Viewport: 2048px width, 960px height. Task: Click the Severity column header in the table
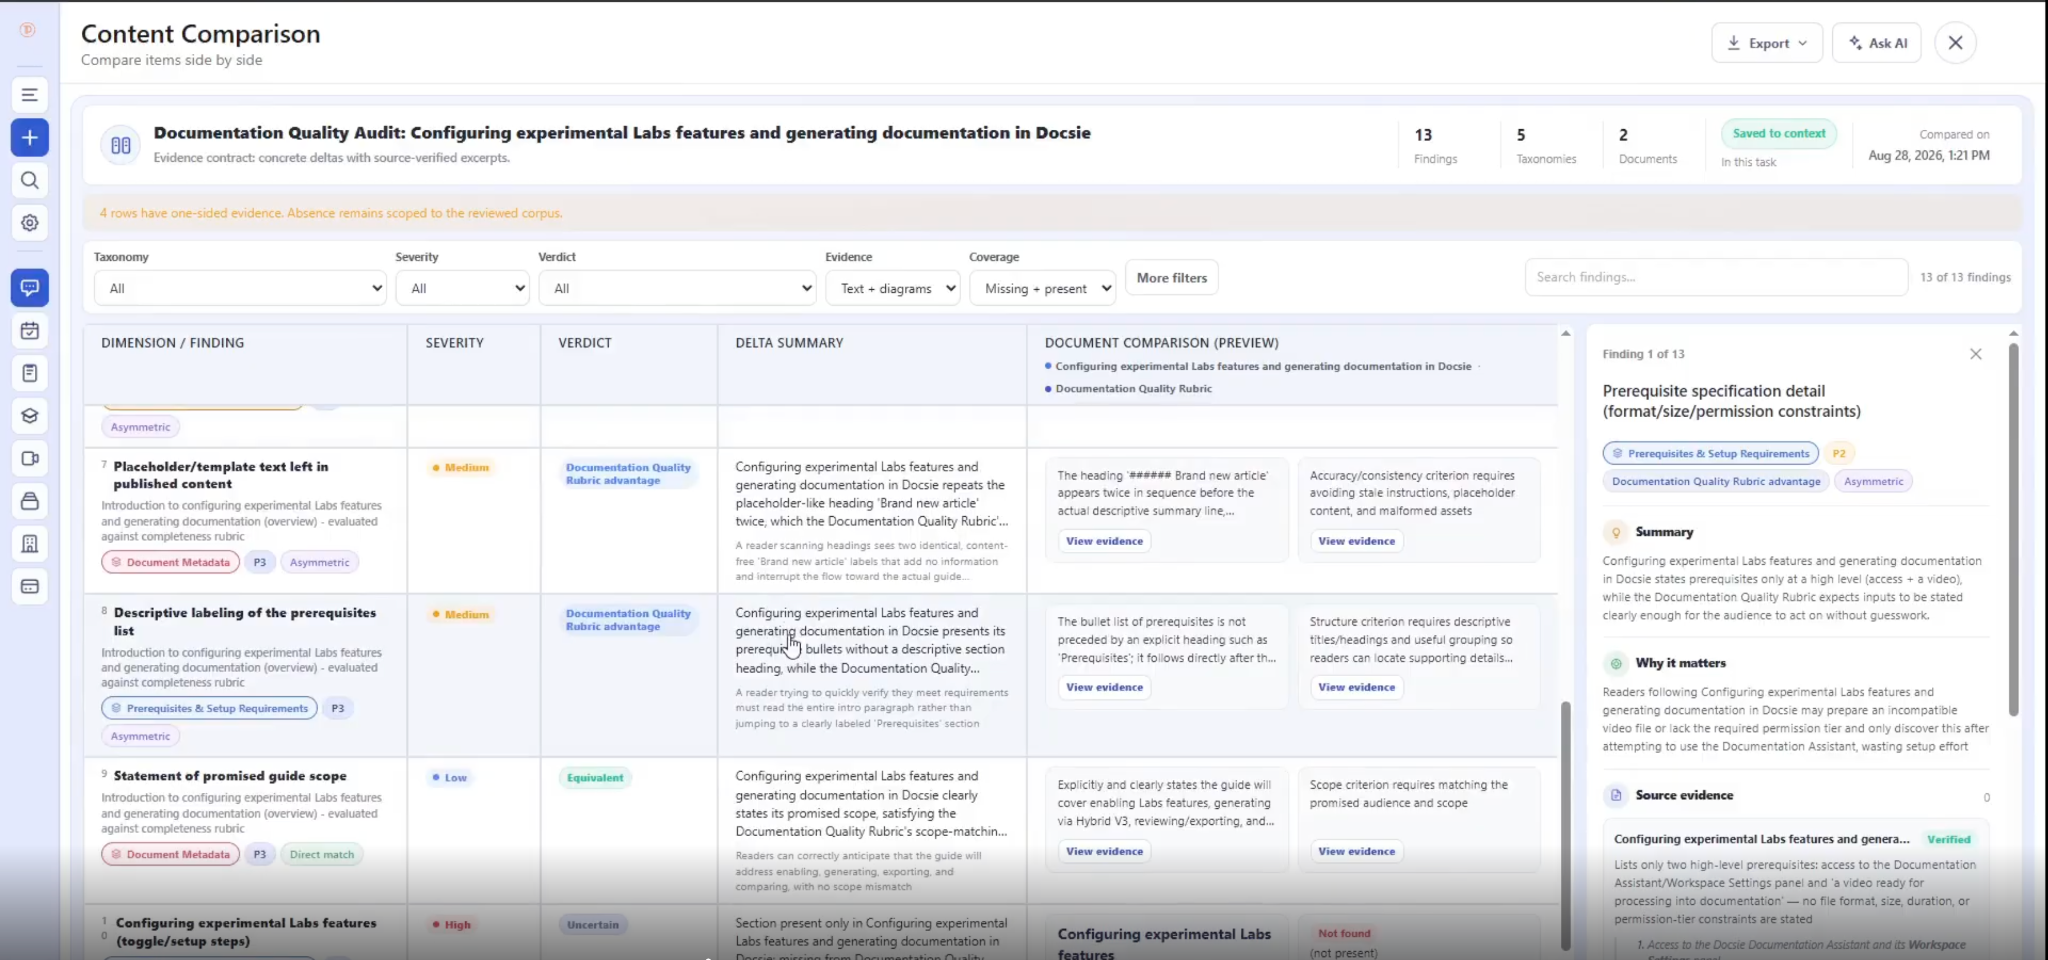coord(454,343)
